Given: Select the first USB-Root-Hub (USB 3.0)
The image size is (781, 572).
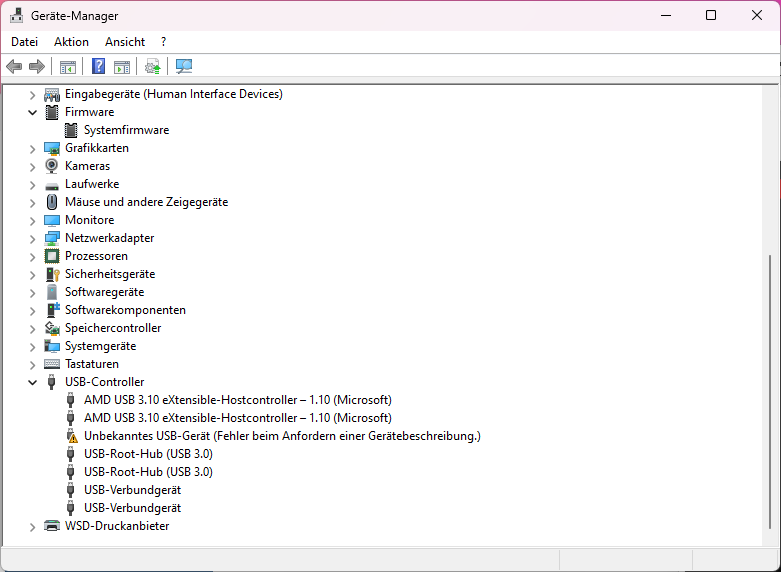Looking at the screenshot, I should [148, 454].
